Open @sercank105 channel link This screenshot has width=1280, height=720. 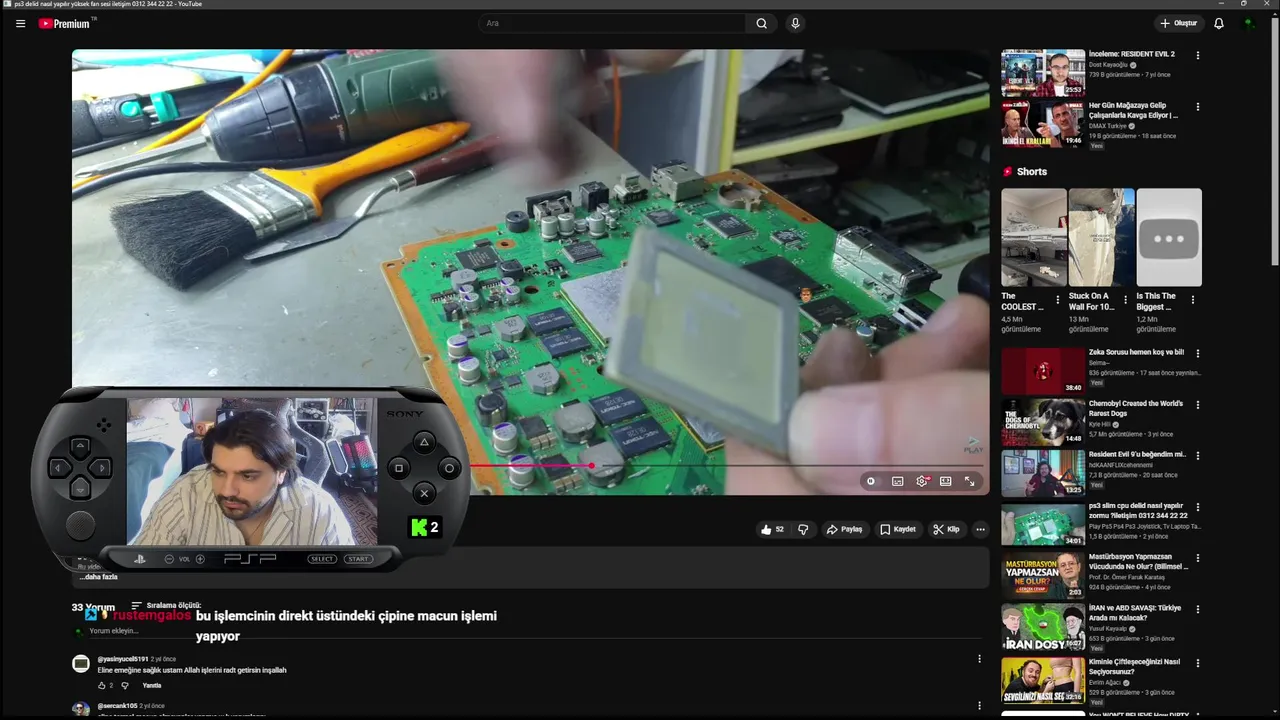[117, 706]
